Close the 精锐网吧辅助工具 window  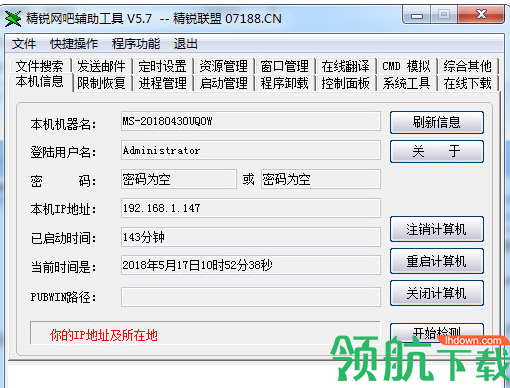[x=481, y=15]
